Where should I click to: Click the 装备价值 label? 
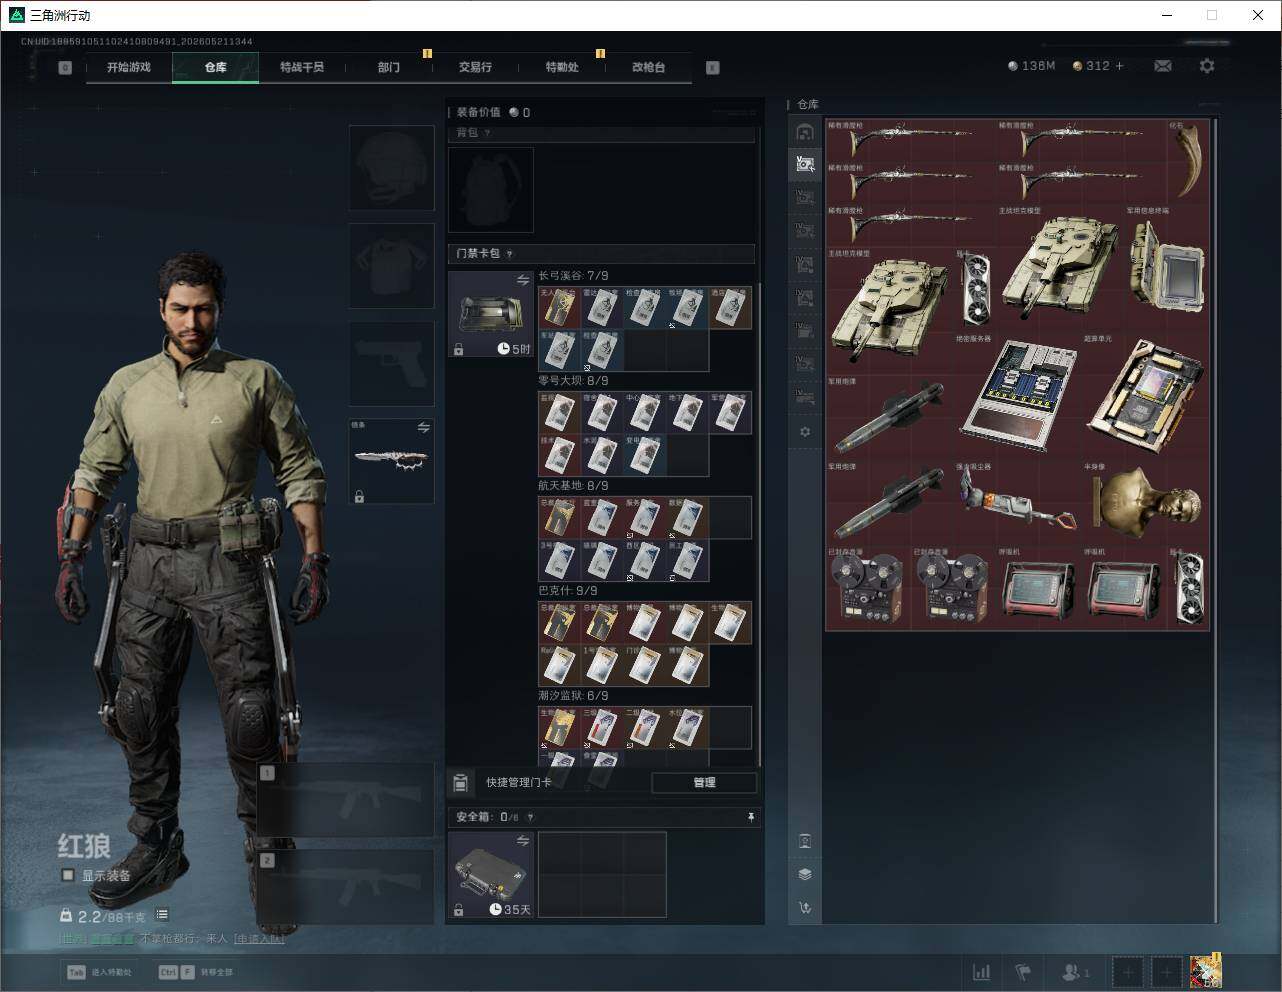click(478, 112)
